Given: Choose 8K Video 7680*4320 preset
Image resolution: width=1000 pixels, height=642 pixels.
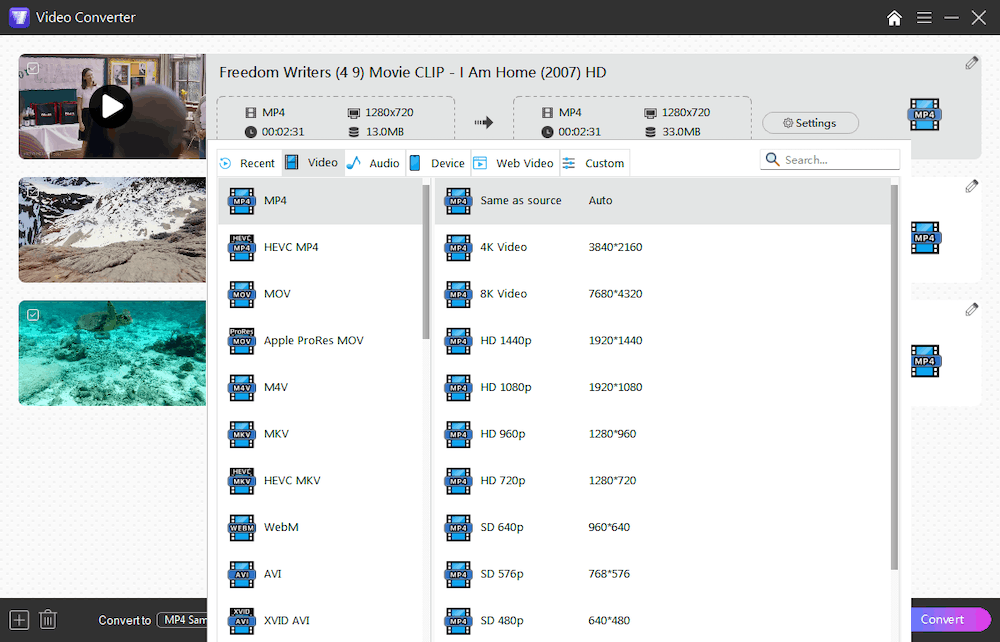Looking at the screenshot, I should 662,294.
